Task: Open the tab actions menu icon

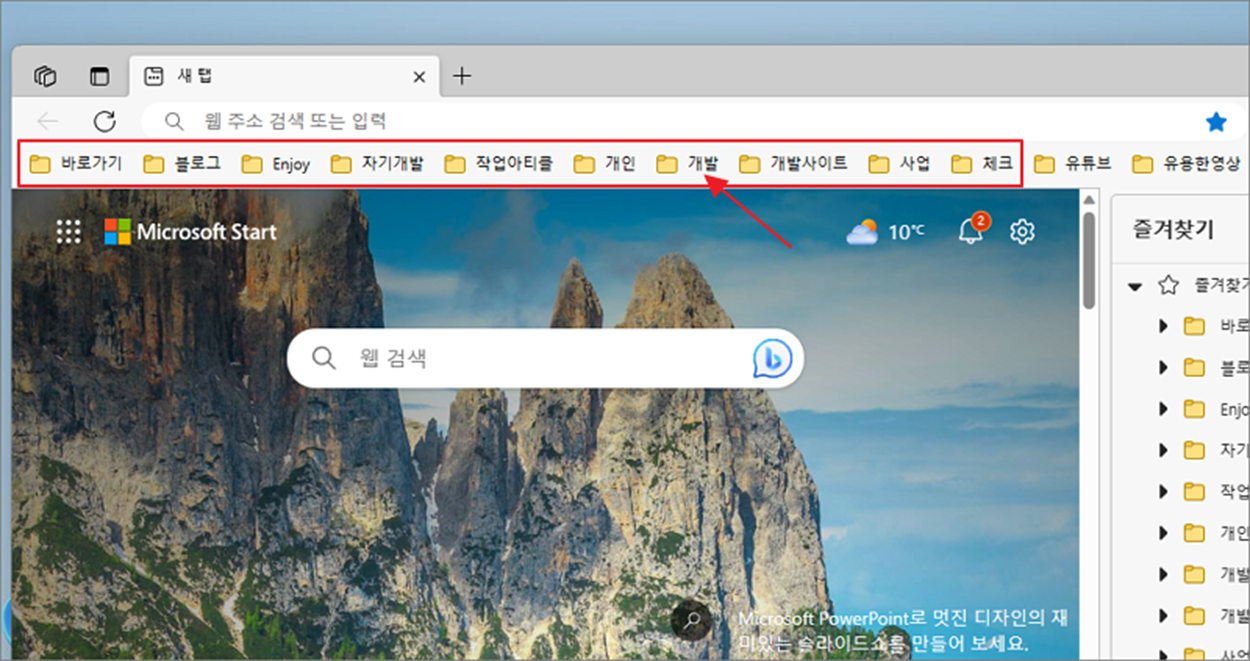Action: pos(98,76)
